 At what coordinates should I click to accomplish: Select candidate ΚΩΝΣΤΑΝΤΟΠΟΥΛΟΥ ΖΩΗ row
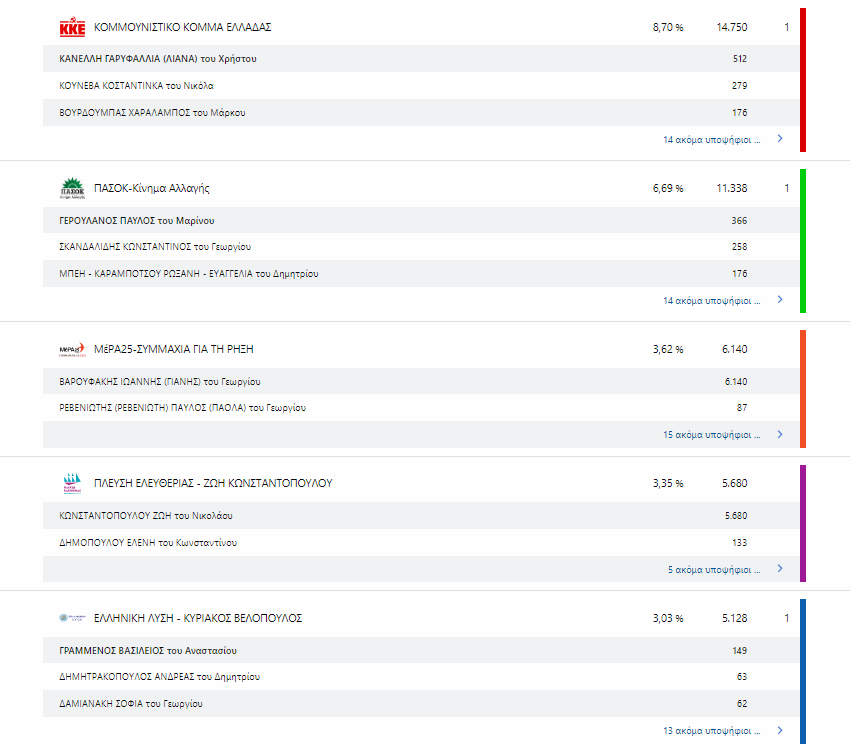[147, 516]
